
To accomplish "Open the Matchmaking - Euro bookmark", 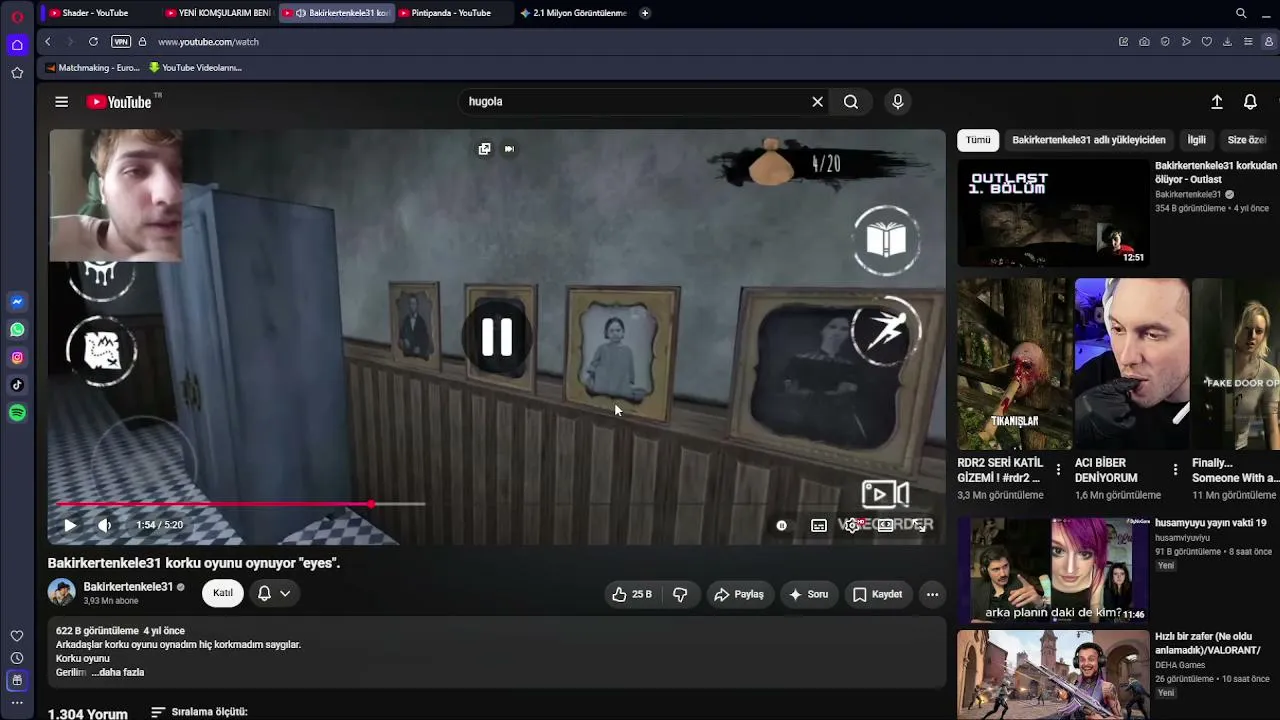I will [92, 68].
